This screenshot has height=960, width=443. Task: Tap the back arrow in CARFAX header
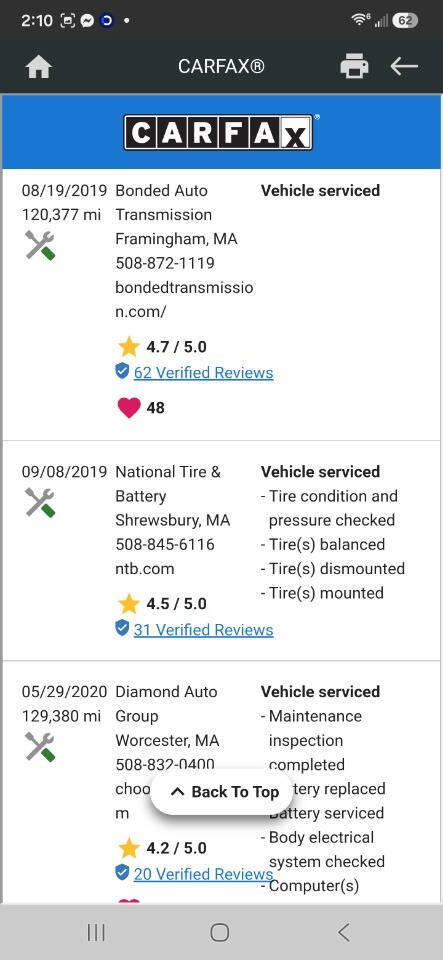tap(404, 66)
